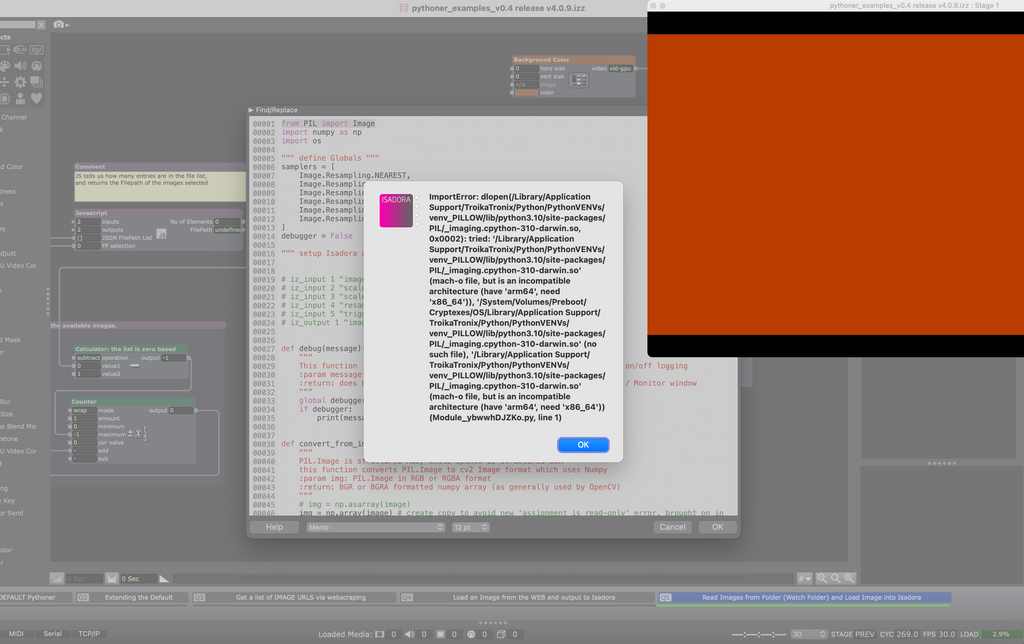1024x644 pixels.
Task: Dismiss the ImportError alert with OK
Action: [x=583, y=445]
